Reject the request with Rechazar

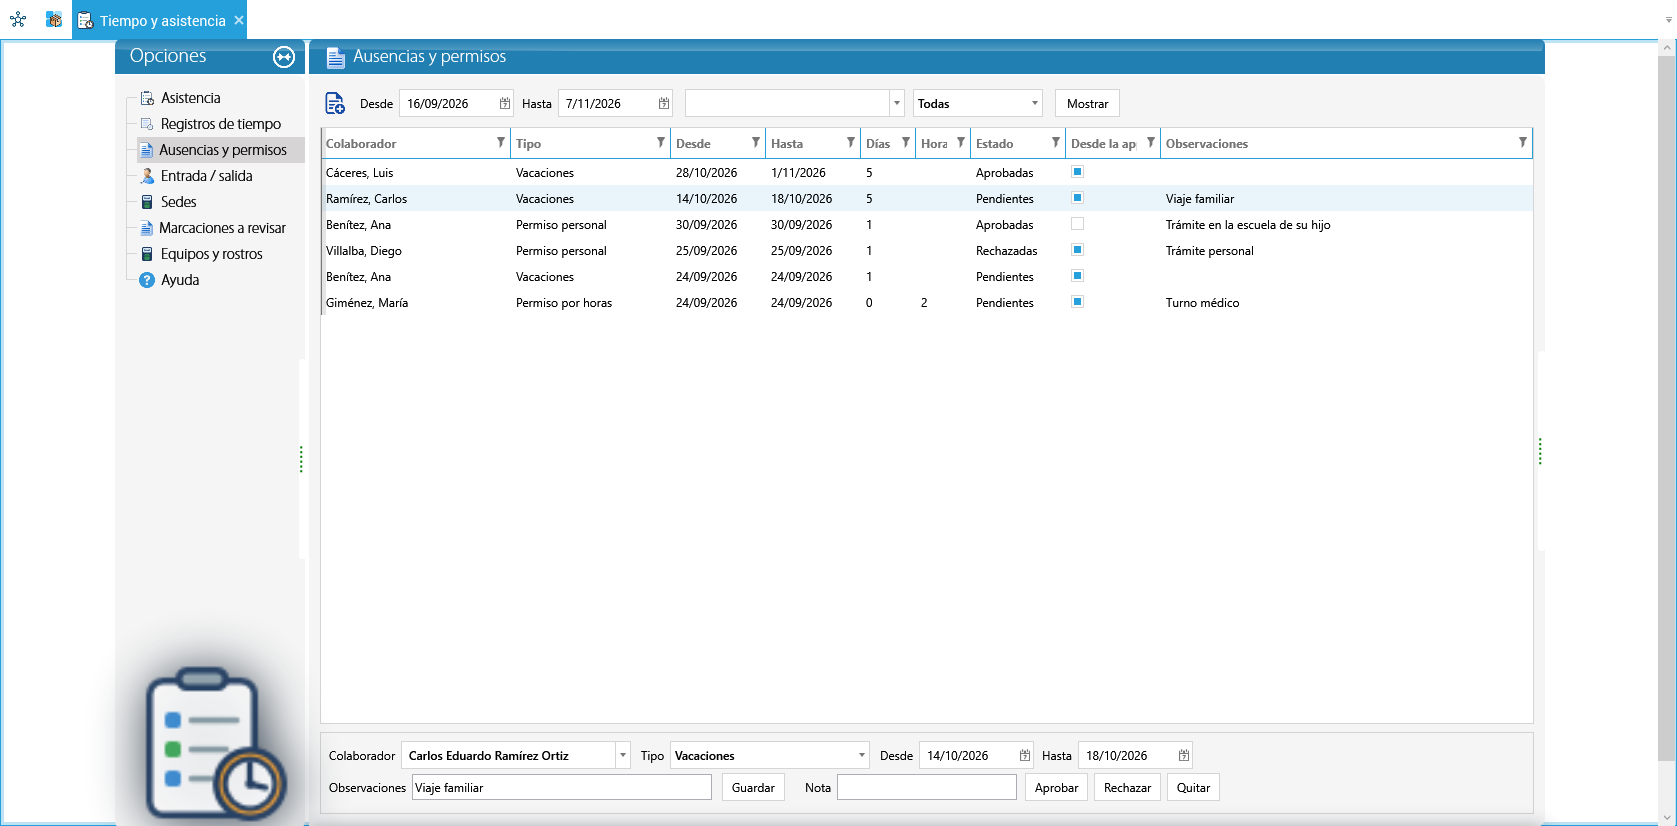click(1127, 787)
